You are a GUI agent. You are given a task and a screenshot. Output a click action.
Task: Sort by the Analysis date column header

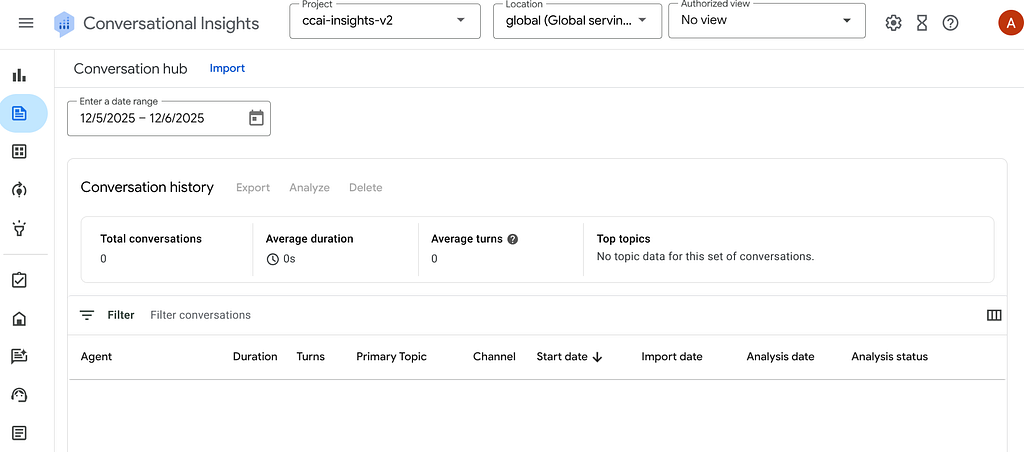(780, 357)
